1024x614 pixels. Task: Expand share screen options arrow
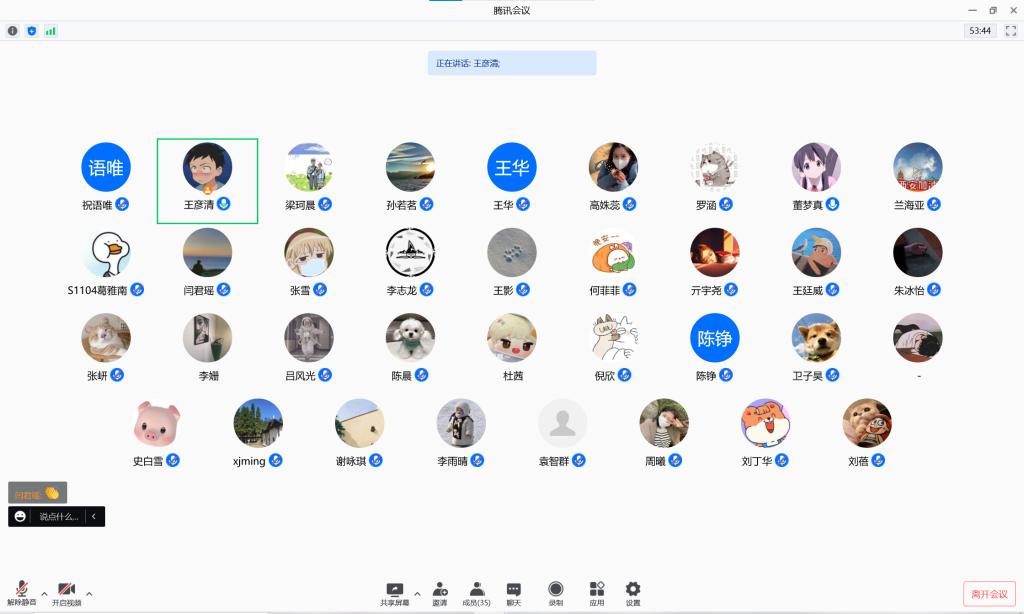pos(417,592)
